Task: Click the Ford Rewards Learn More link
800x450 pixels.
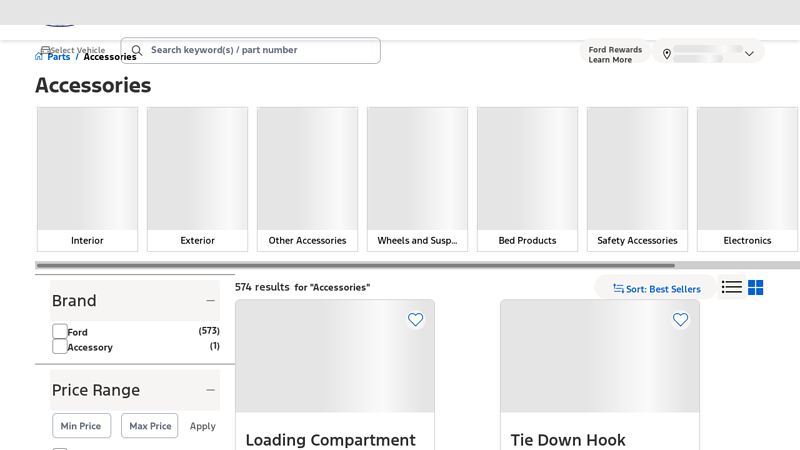Action: [610, 60]
